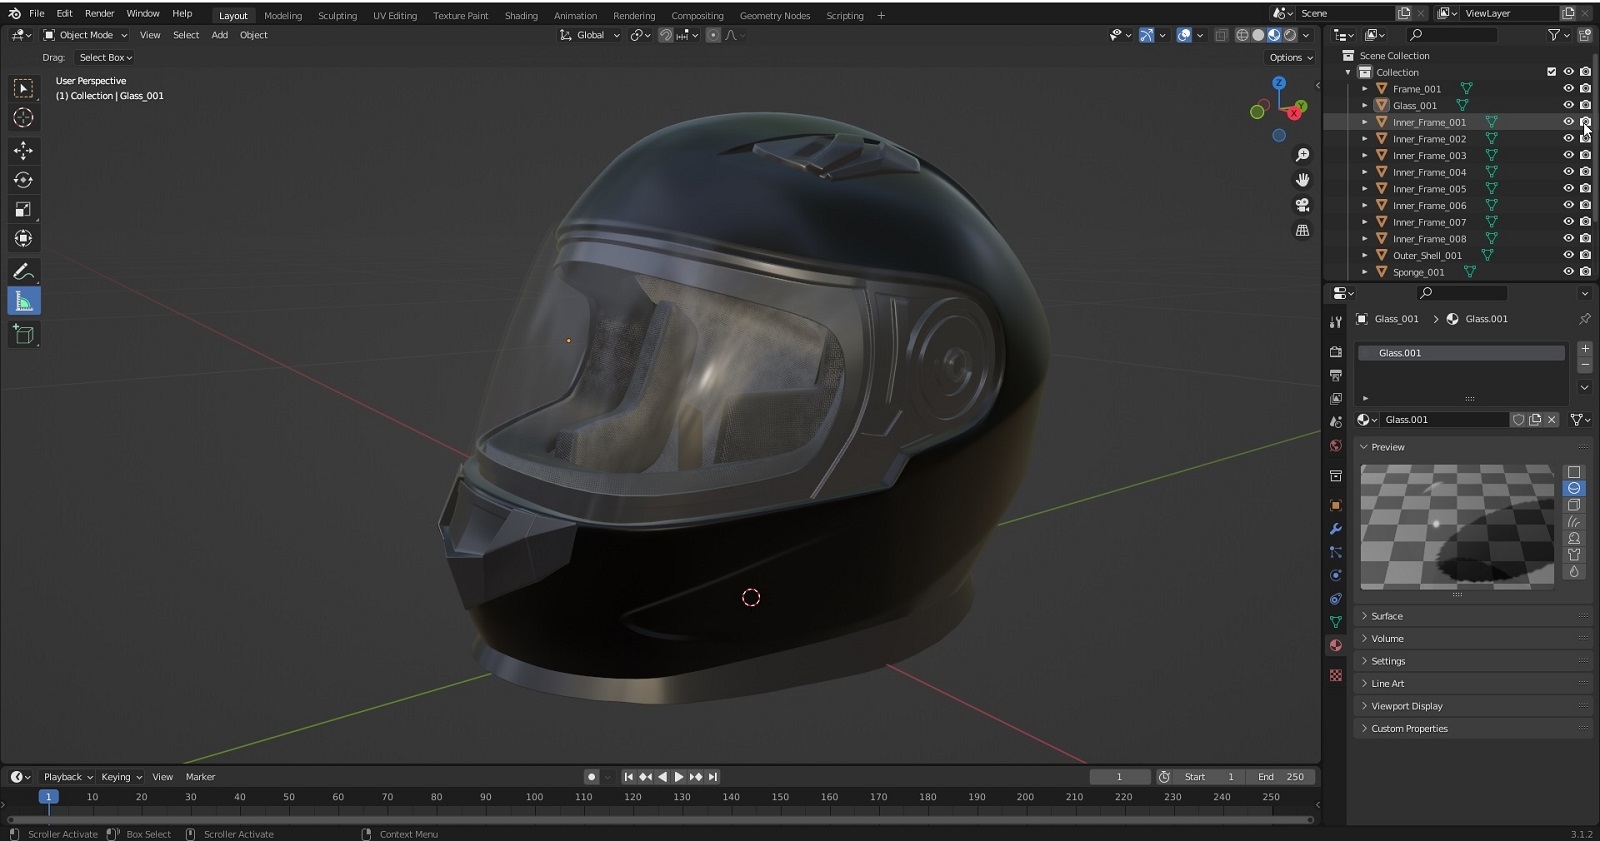Hide Sponge_001 in the viewport
This screenshot has width=1600, height=841.
(x=1568, y=272)
